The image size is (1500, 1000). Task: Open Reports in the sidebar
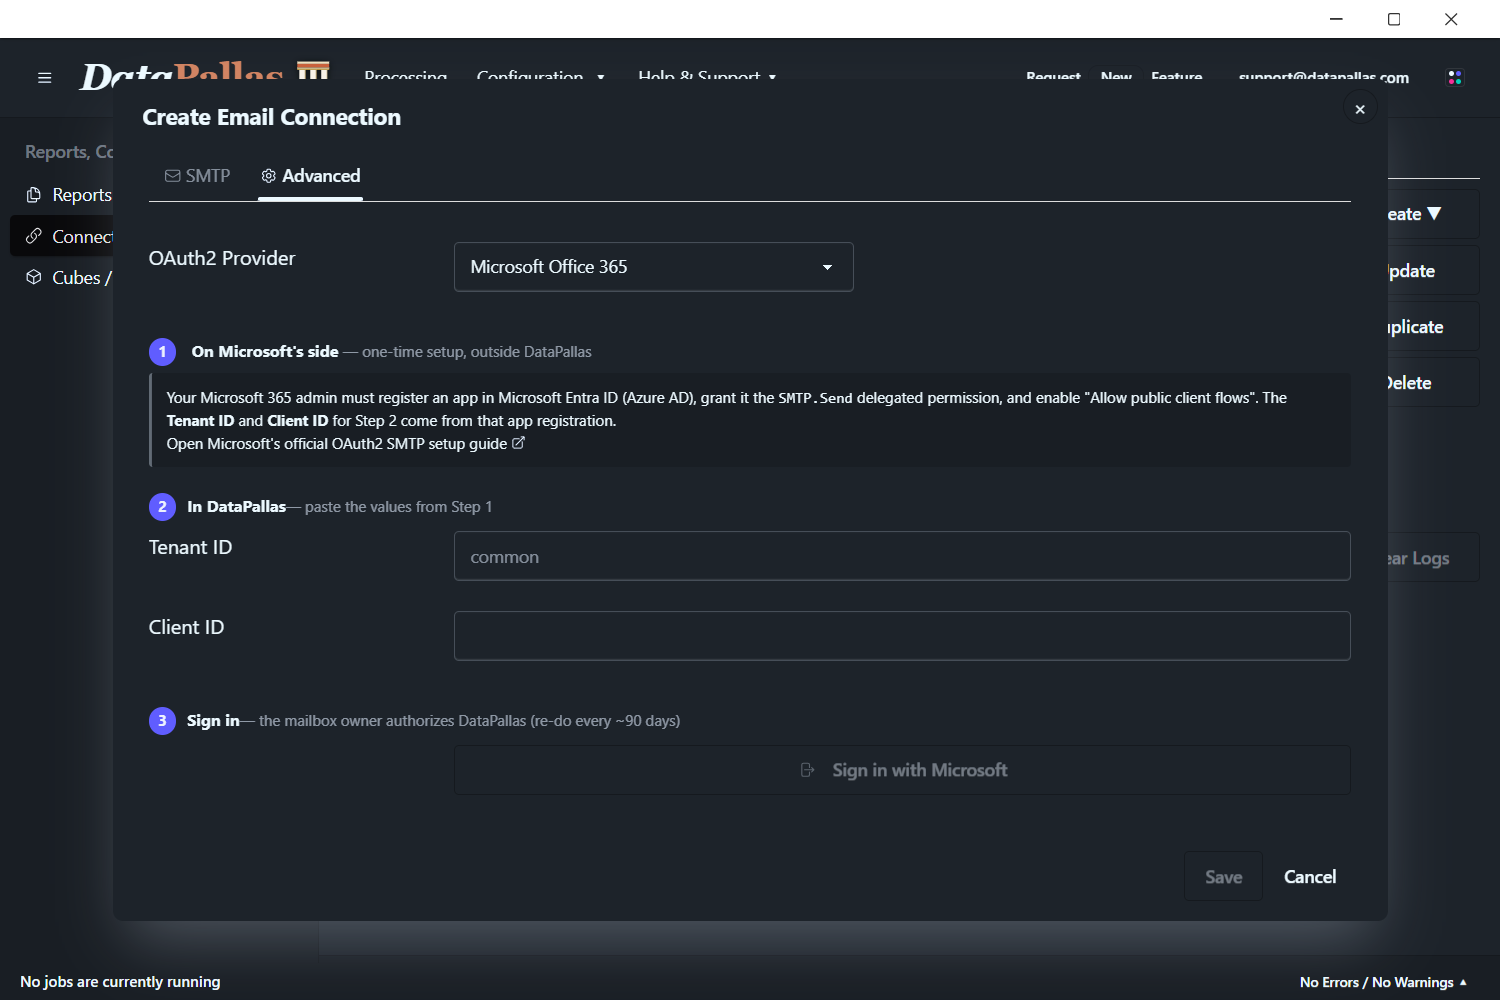tap(68, 195)
